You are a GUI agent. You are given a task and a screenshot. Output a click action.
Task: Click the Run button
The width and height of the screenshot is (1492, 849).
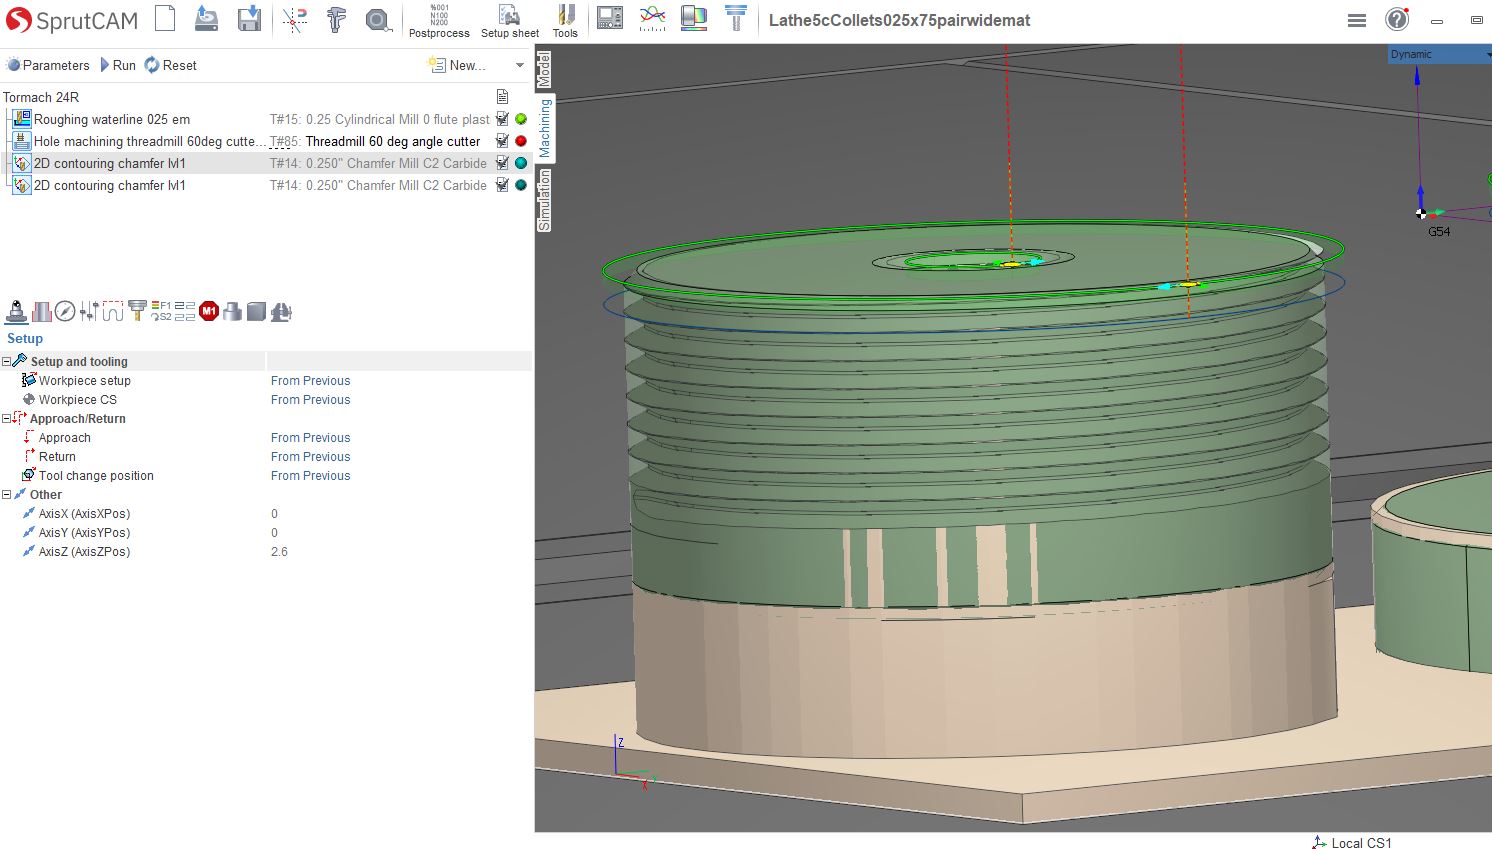[x=118, y=65]
